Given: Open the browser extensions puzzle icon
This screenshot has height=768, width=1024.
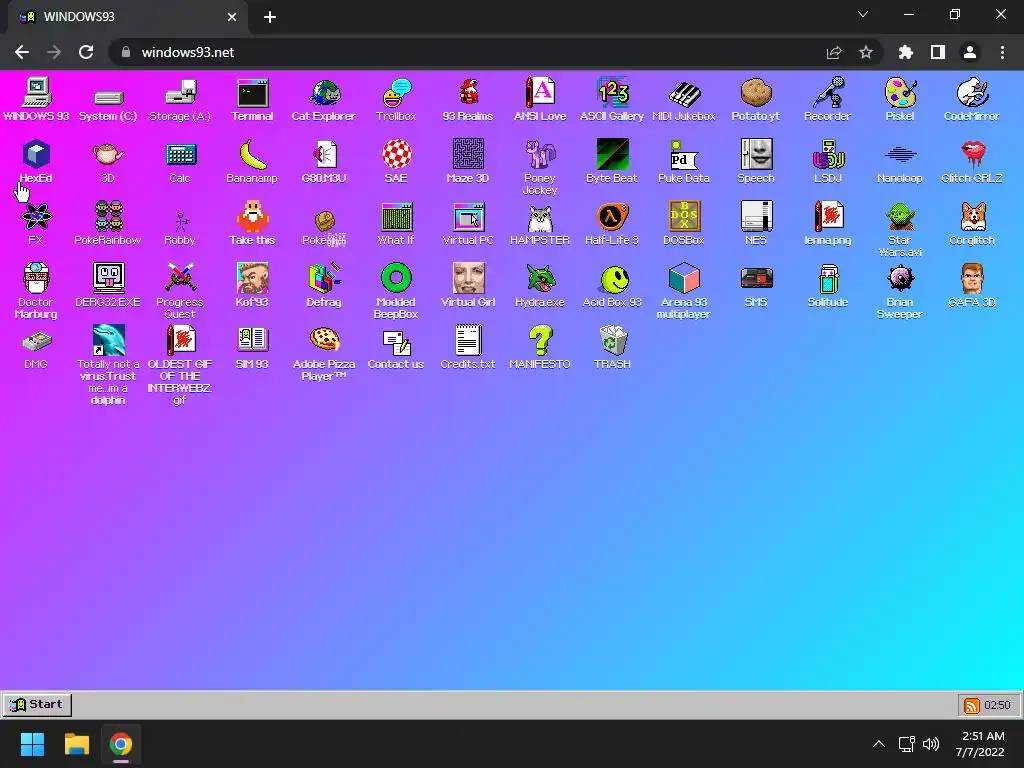Looking at the screenshot, I should pos(906,52).
